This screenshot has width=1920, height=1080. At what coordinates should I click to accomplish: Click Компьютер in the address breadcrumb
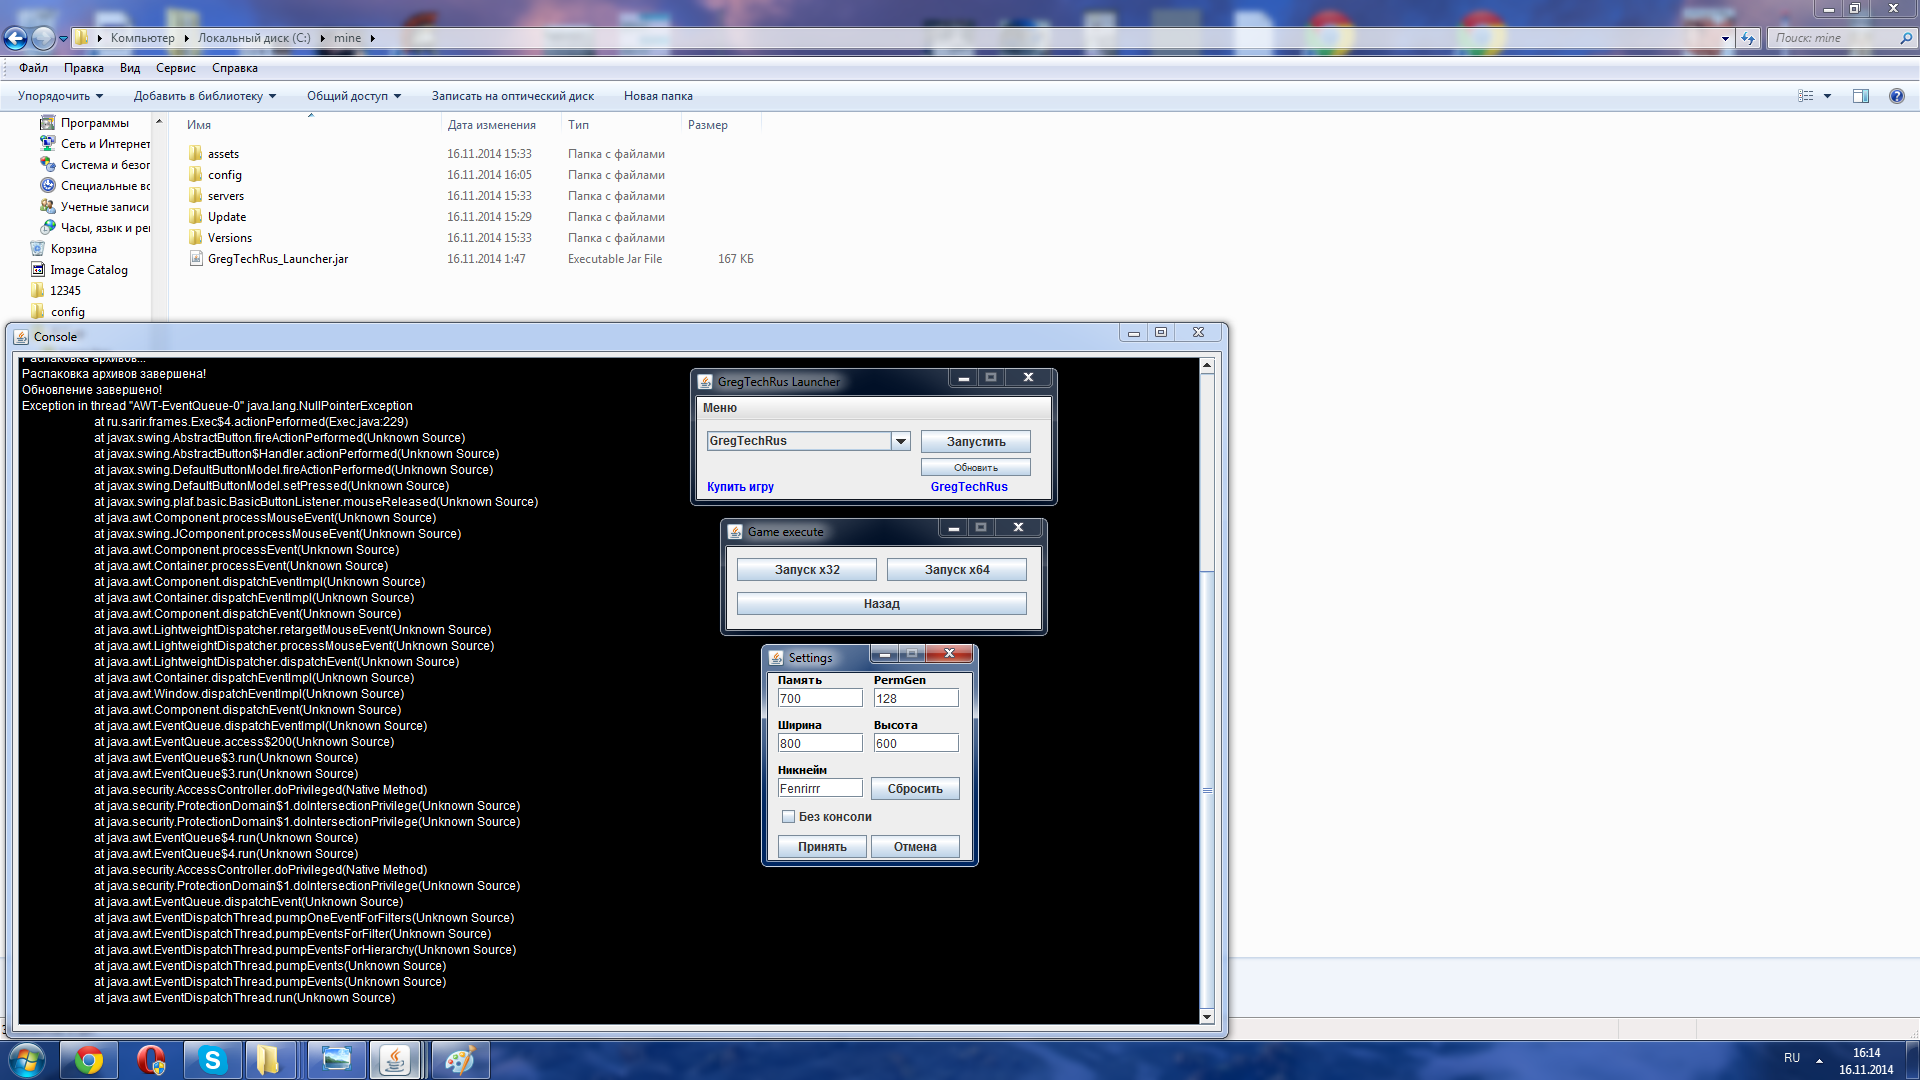coord(142,38)
